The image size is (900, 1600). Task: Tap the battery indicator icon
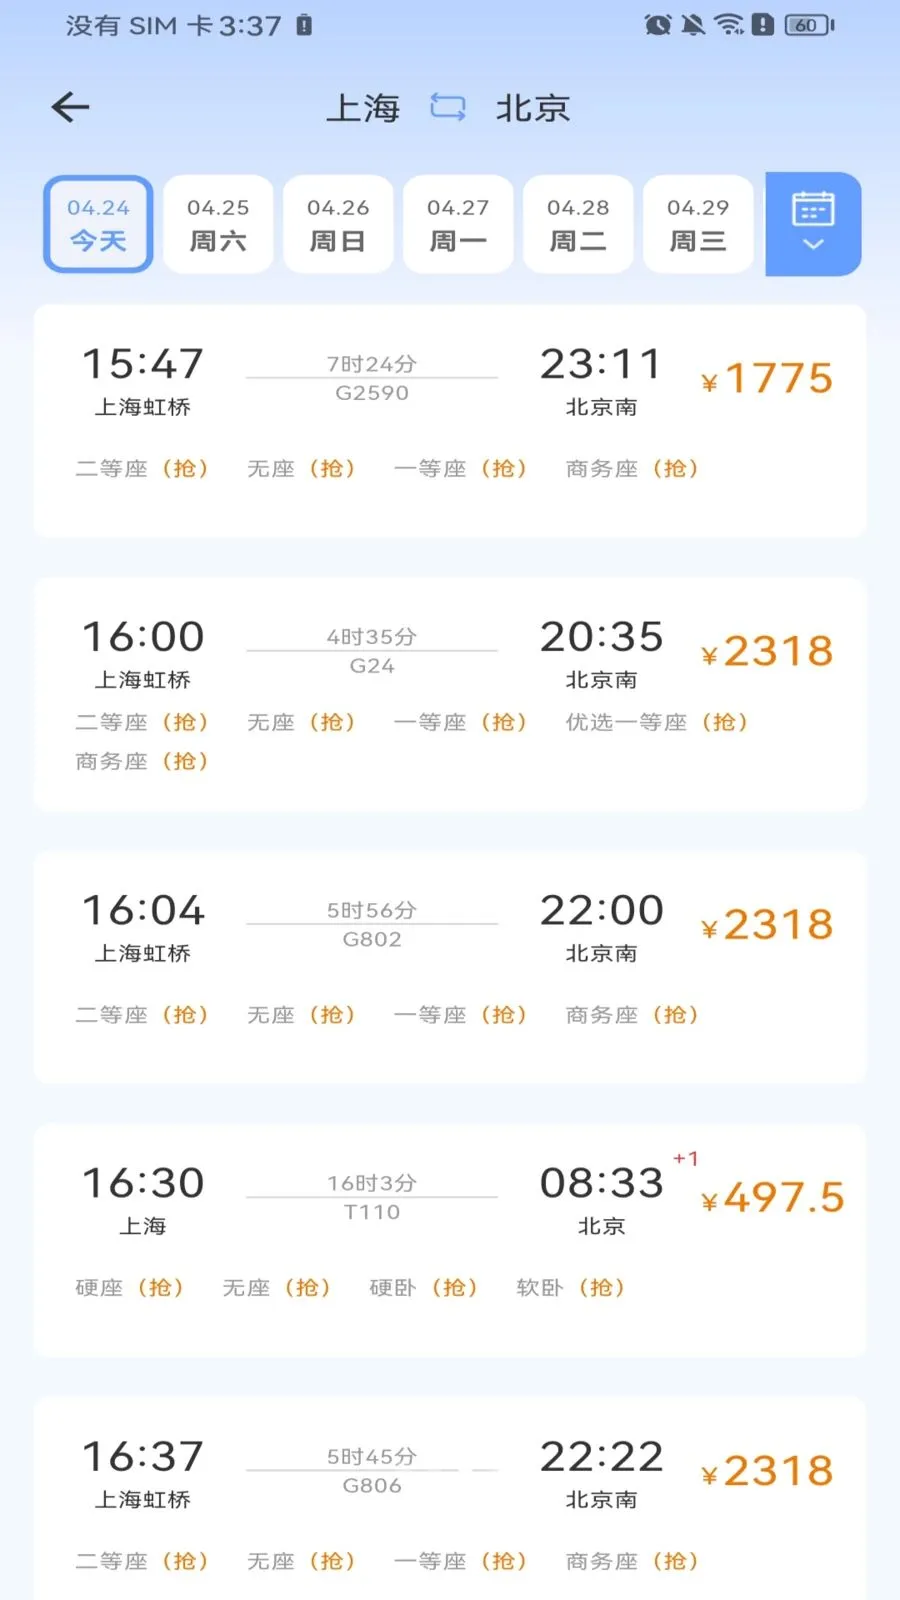(809, 25)
